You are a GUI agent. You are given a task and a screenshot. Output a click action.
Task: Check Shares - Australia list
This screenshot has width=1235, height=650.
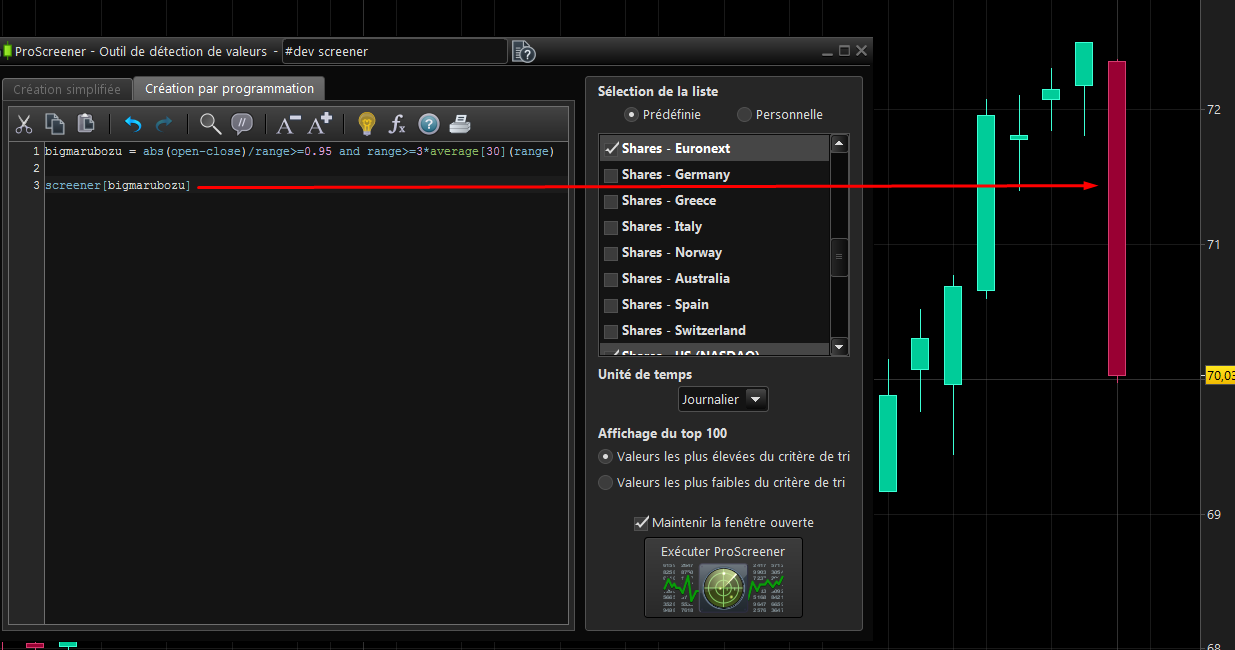(x=610, y=279)
